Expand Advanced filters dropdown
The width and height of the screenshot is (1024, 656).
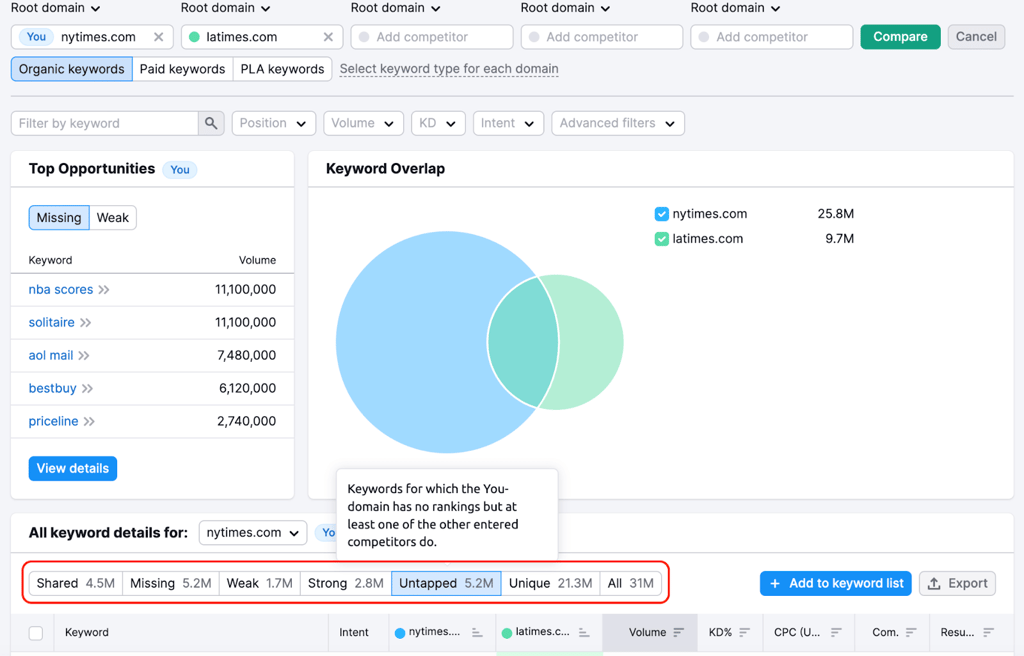click(618, 123)
